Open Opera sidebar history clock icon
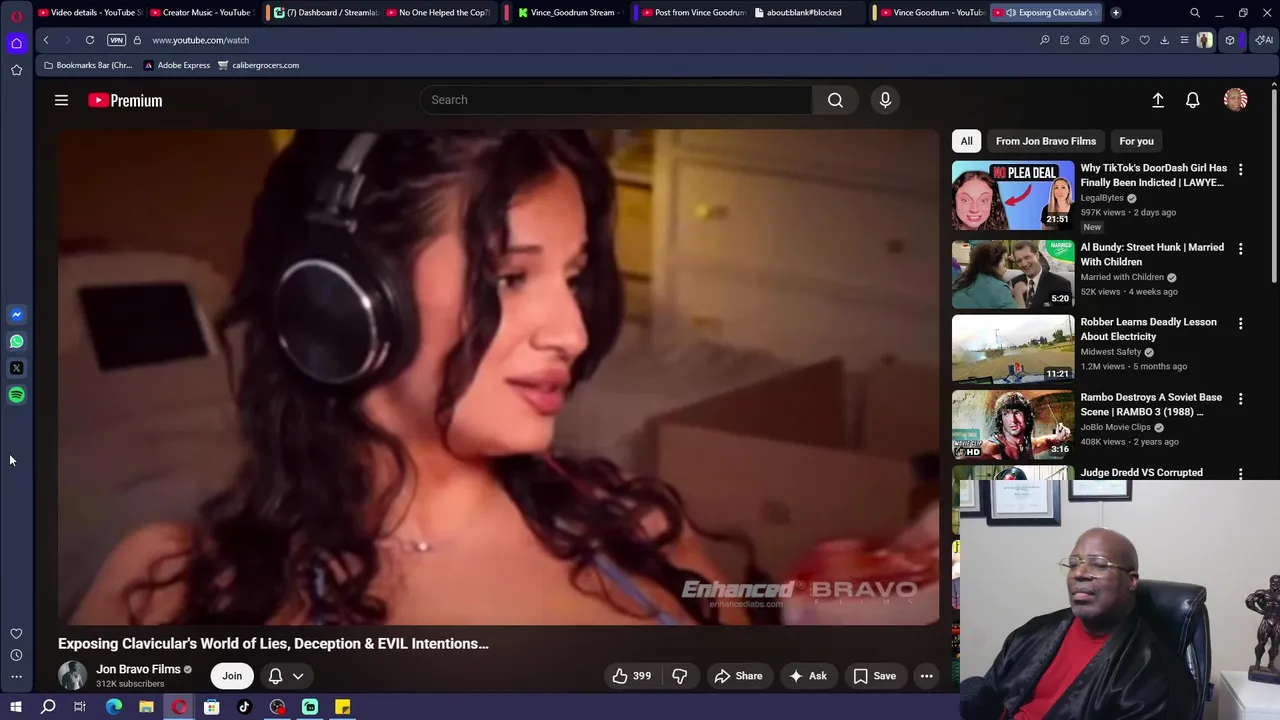 (16, 655)
